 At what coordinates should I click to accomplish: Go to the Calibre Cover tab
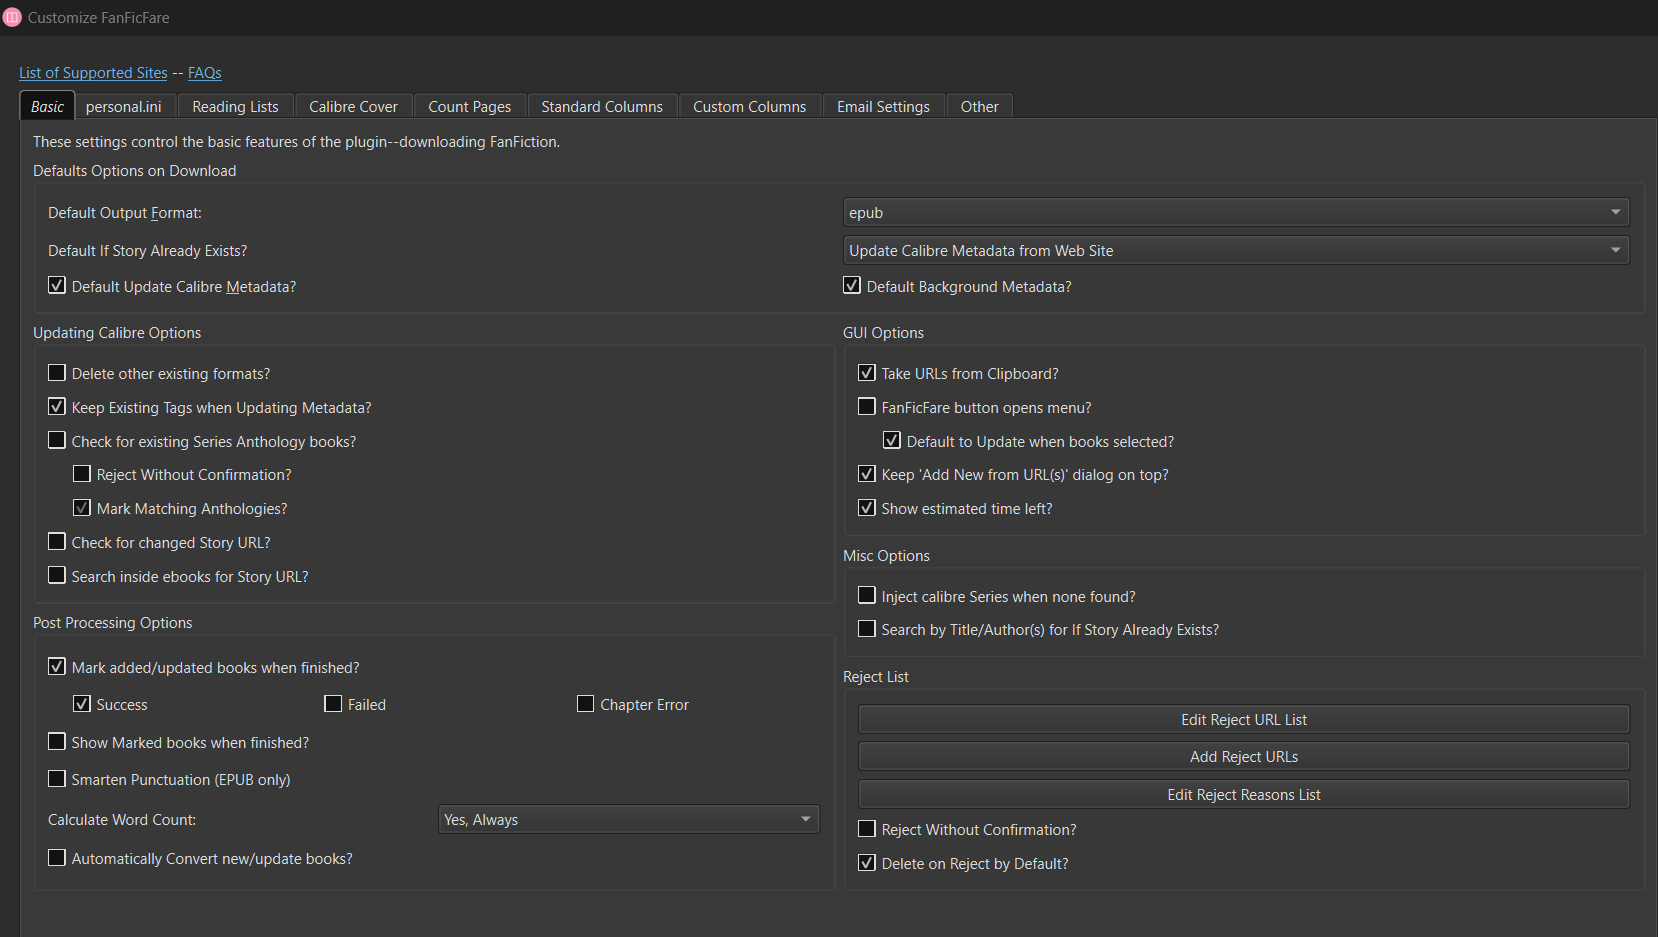pos(353,107)
